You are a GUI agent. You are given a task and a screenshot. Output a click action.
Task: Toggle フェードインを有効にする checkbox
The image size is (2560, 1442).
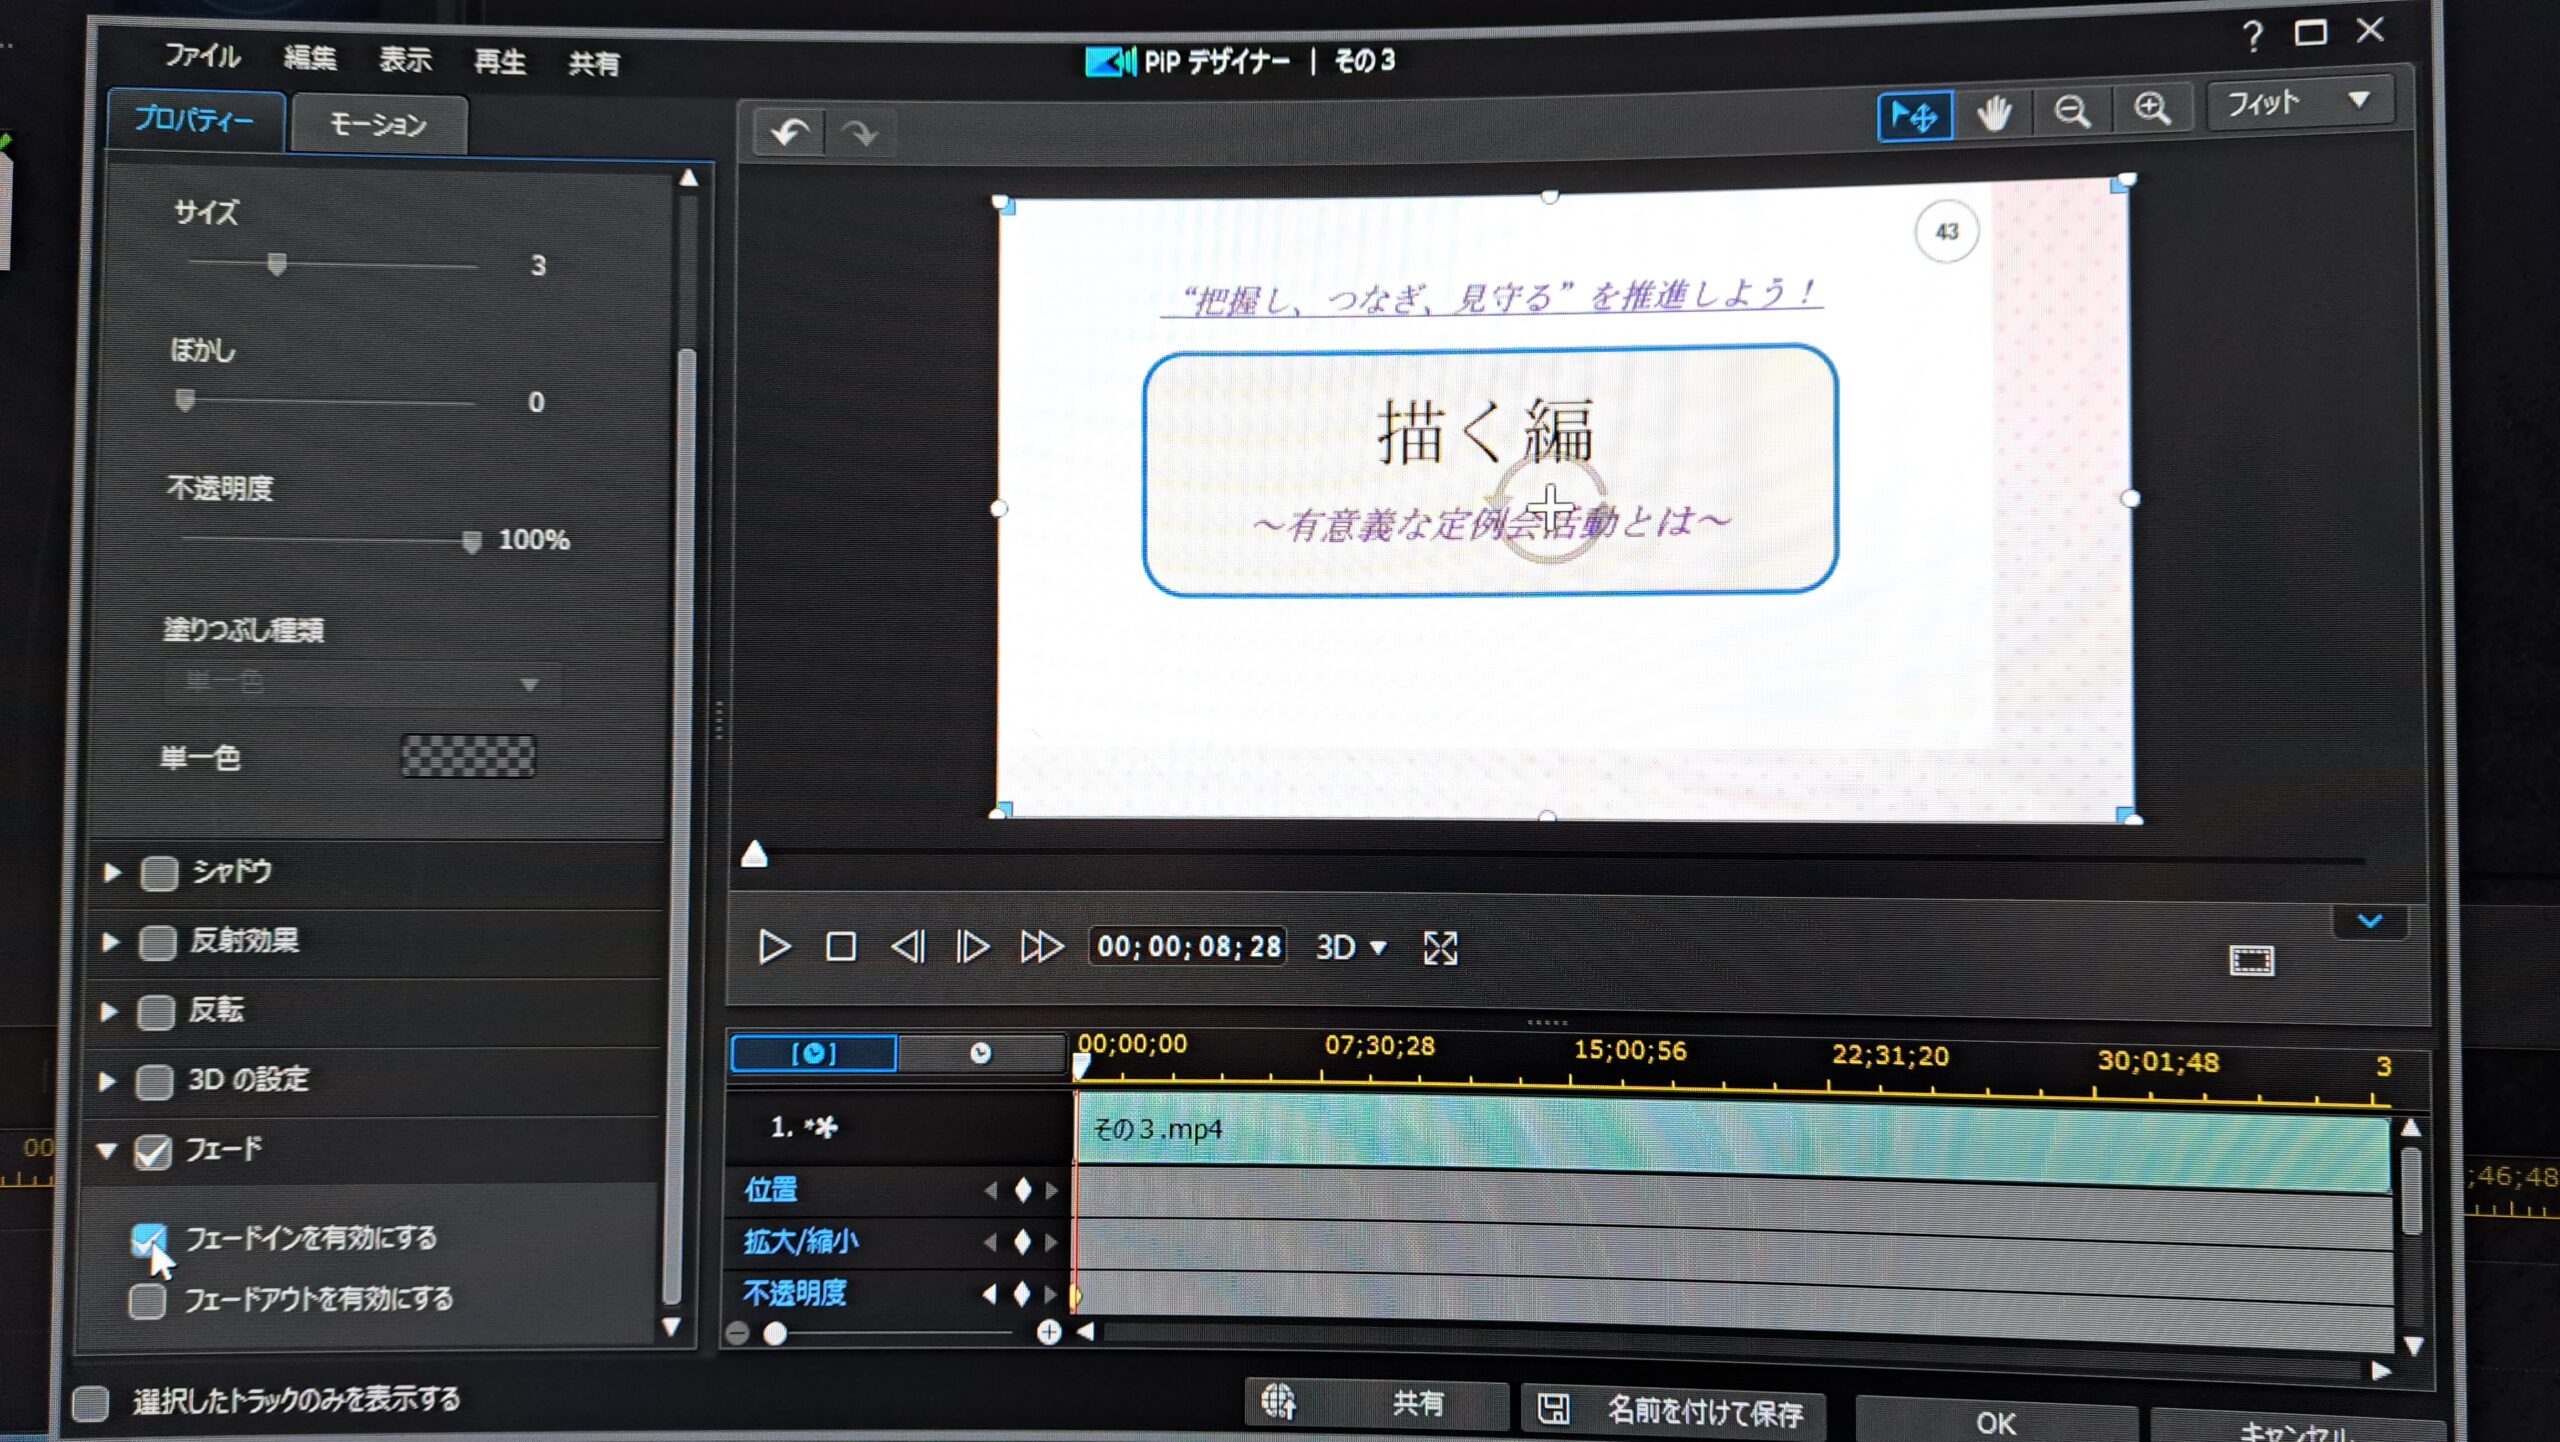click(149, 1240)
